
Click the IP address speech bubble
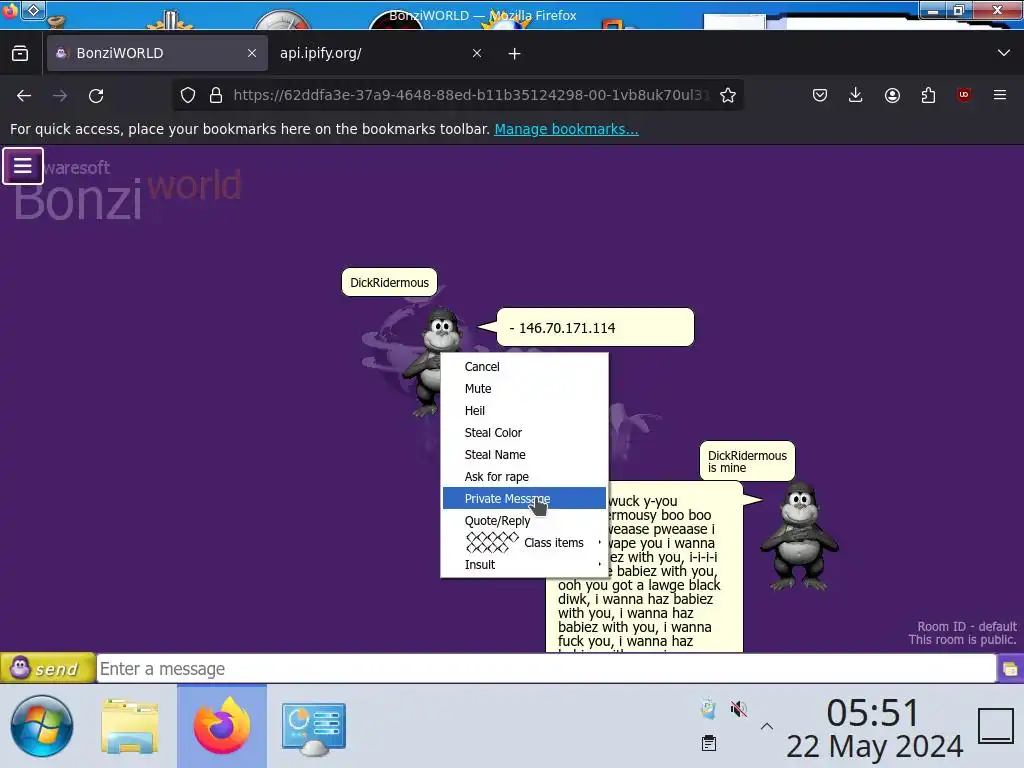point(595,328)
